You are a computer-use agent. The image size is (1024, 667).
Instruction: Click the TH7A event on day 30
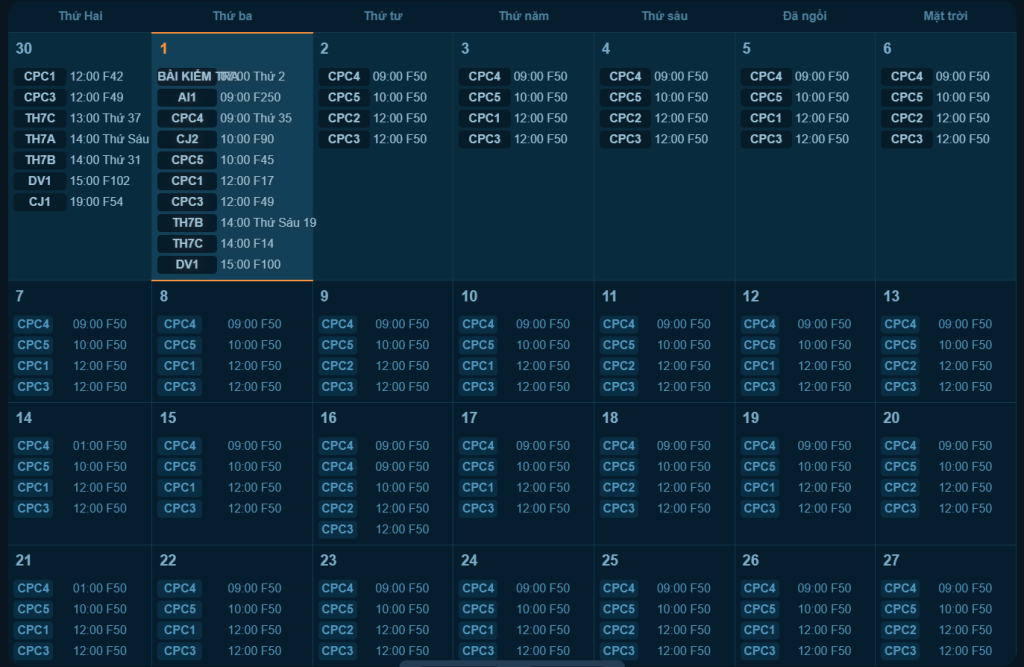coord(40,139)
